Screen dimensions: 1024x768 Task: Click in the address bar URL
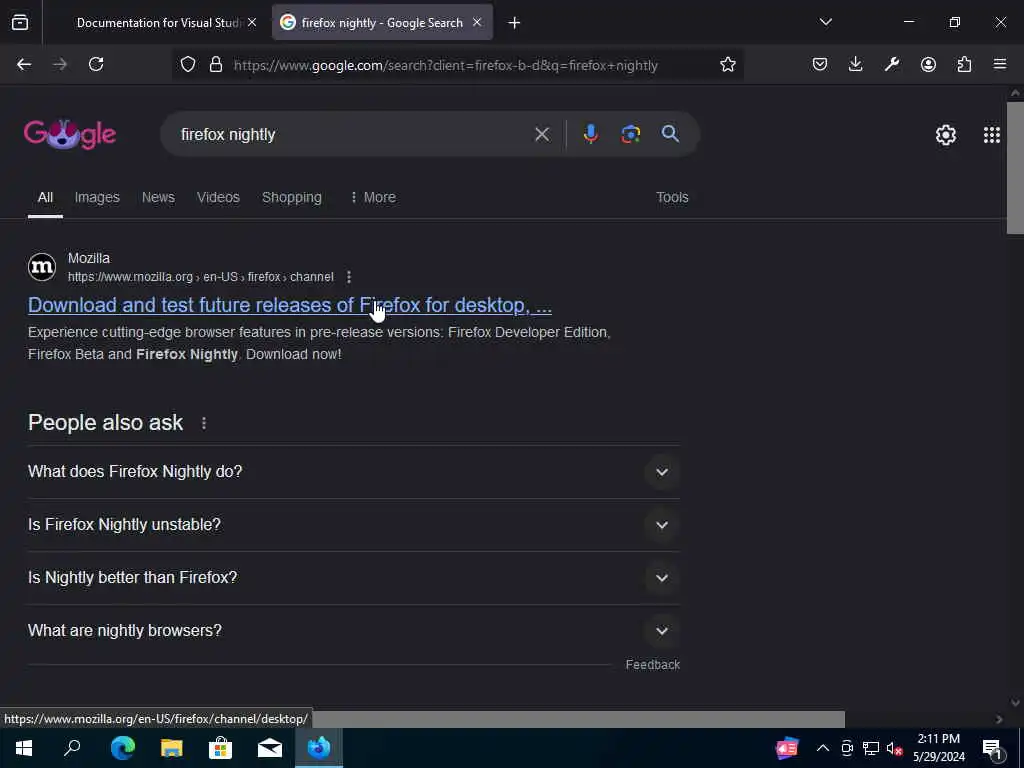445,65
